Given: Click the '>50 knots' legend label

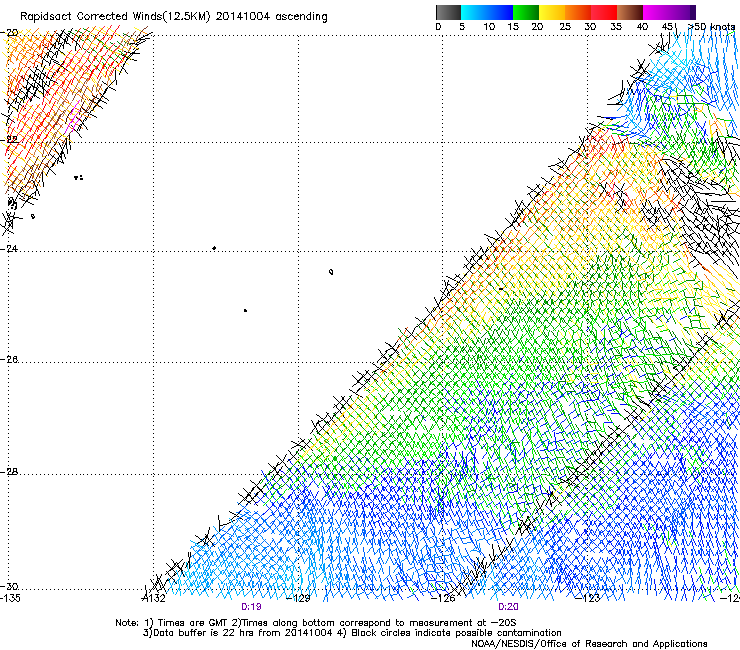Looking at the screenshot, I should pos(712,26).
